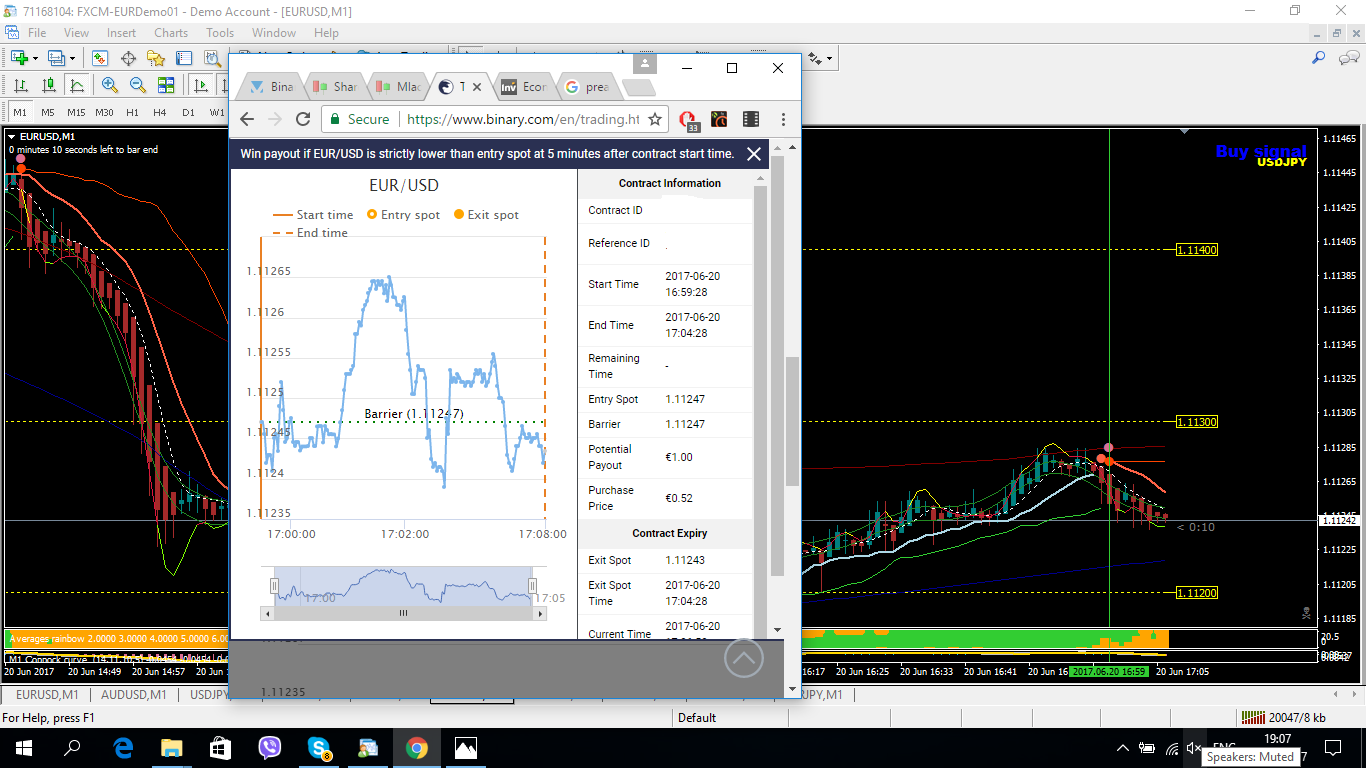The height and width of the screenshot is (768, 1366).
Task: Expand the Profiles dropdown arrow
Action: (x=73, y=59)
